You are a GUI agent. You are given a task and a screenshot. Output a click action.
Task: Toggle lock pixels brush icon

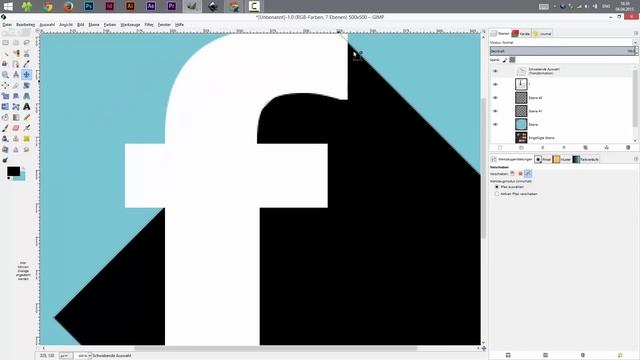point(505,60)
